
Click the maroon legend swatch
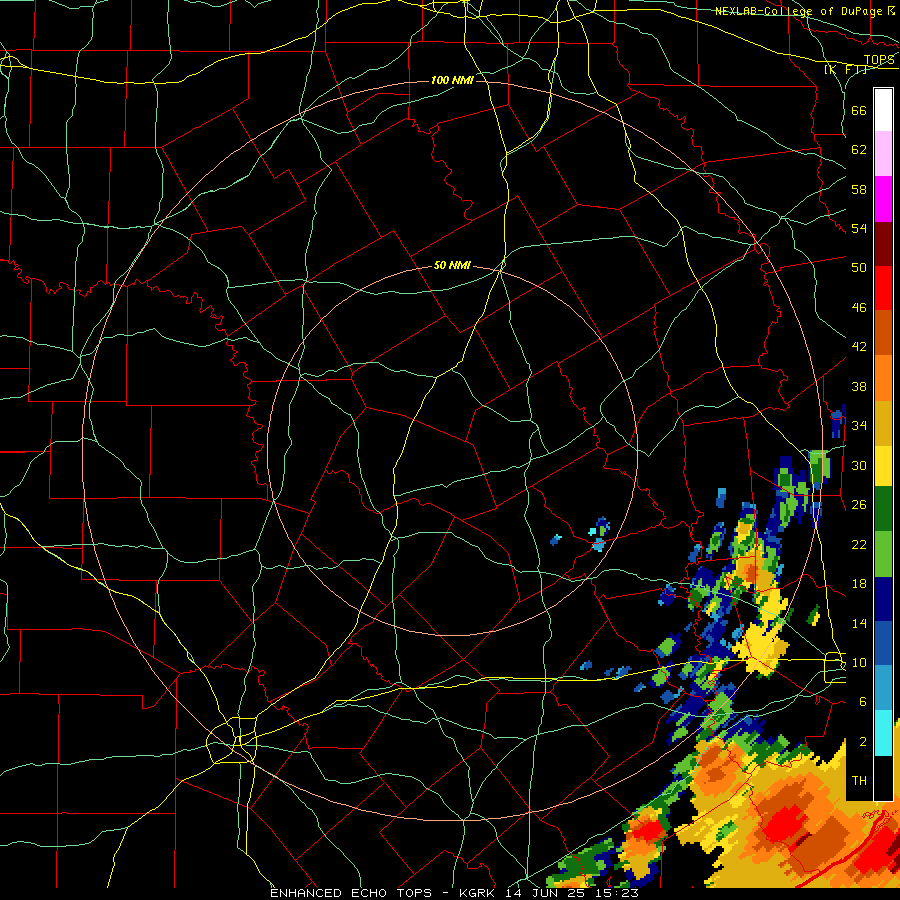click(x=883, y=243)
